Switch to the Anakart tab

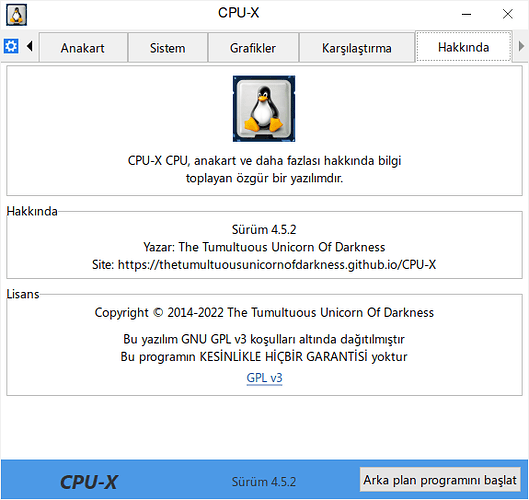(83, 48)
